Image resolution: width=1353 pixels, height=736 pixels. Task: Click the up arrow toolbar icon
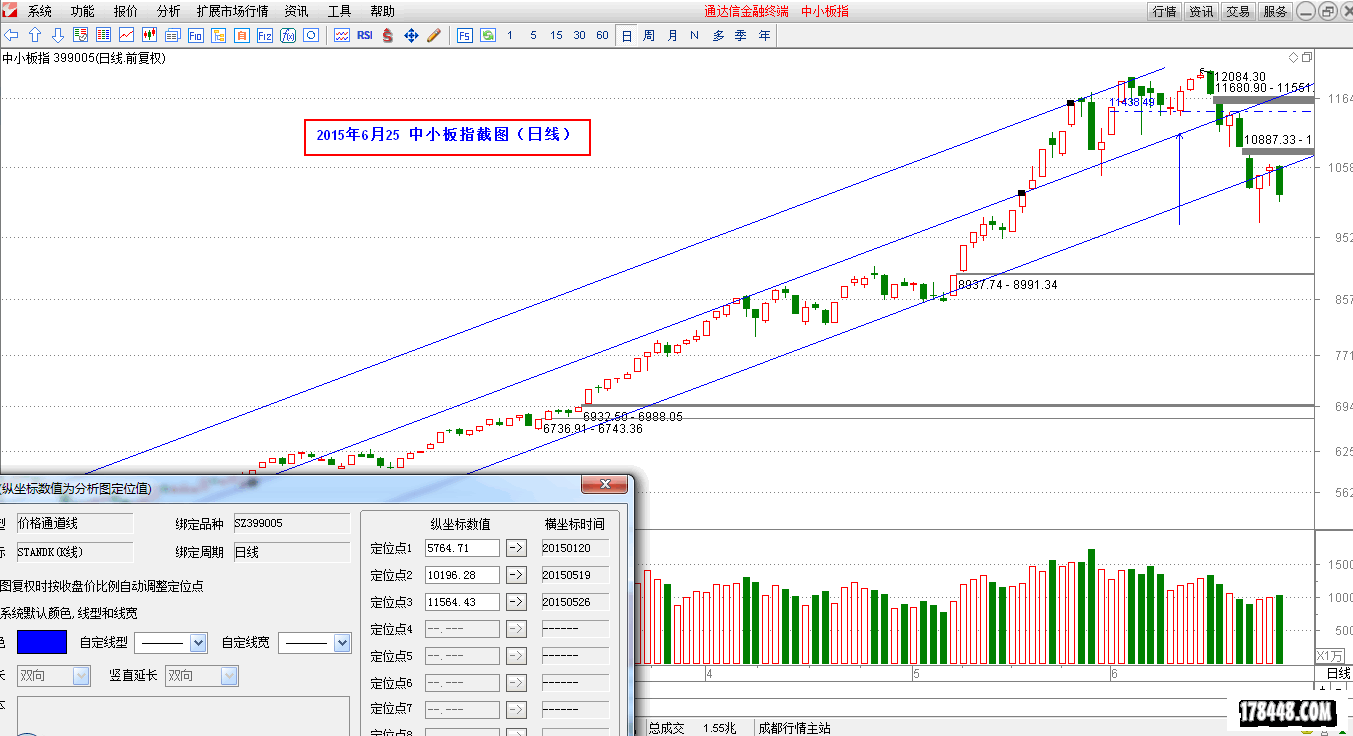click(x=35, y=35)
